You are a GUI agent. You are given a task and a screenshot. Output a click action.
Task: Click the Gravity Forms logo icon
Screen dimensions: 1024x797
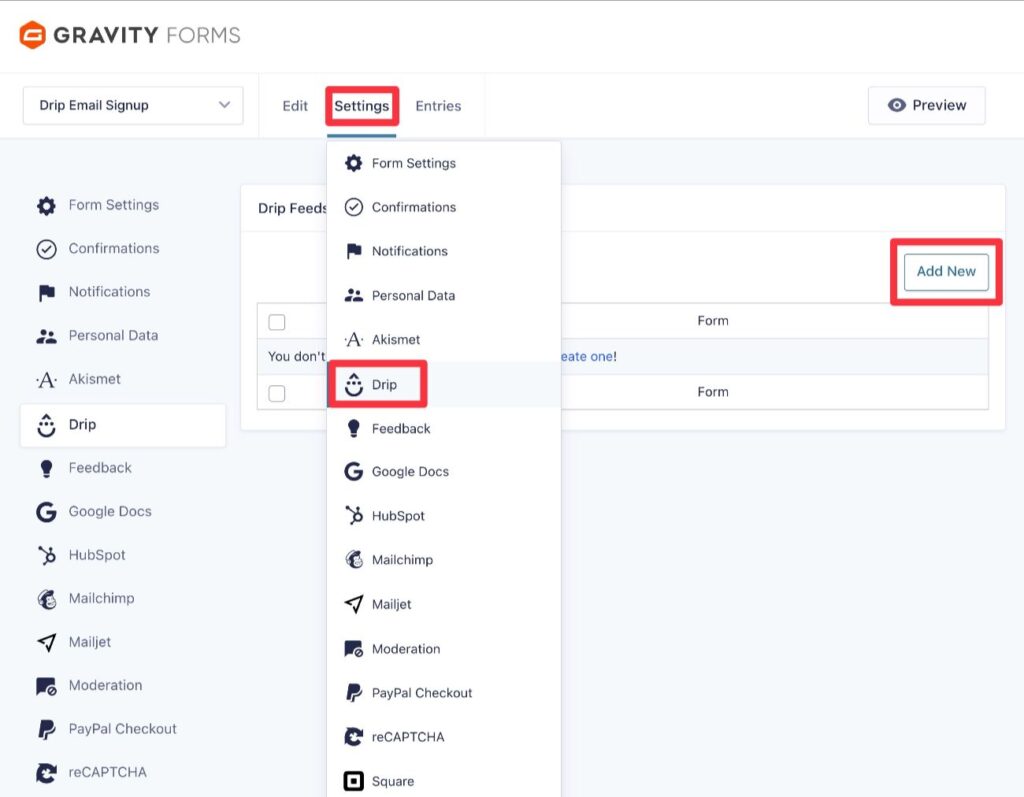(x=32, y=35)
